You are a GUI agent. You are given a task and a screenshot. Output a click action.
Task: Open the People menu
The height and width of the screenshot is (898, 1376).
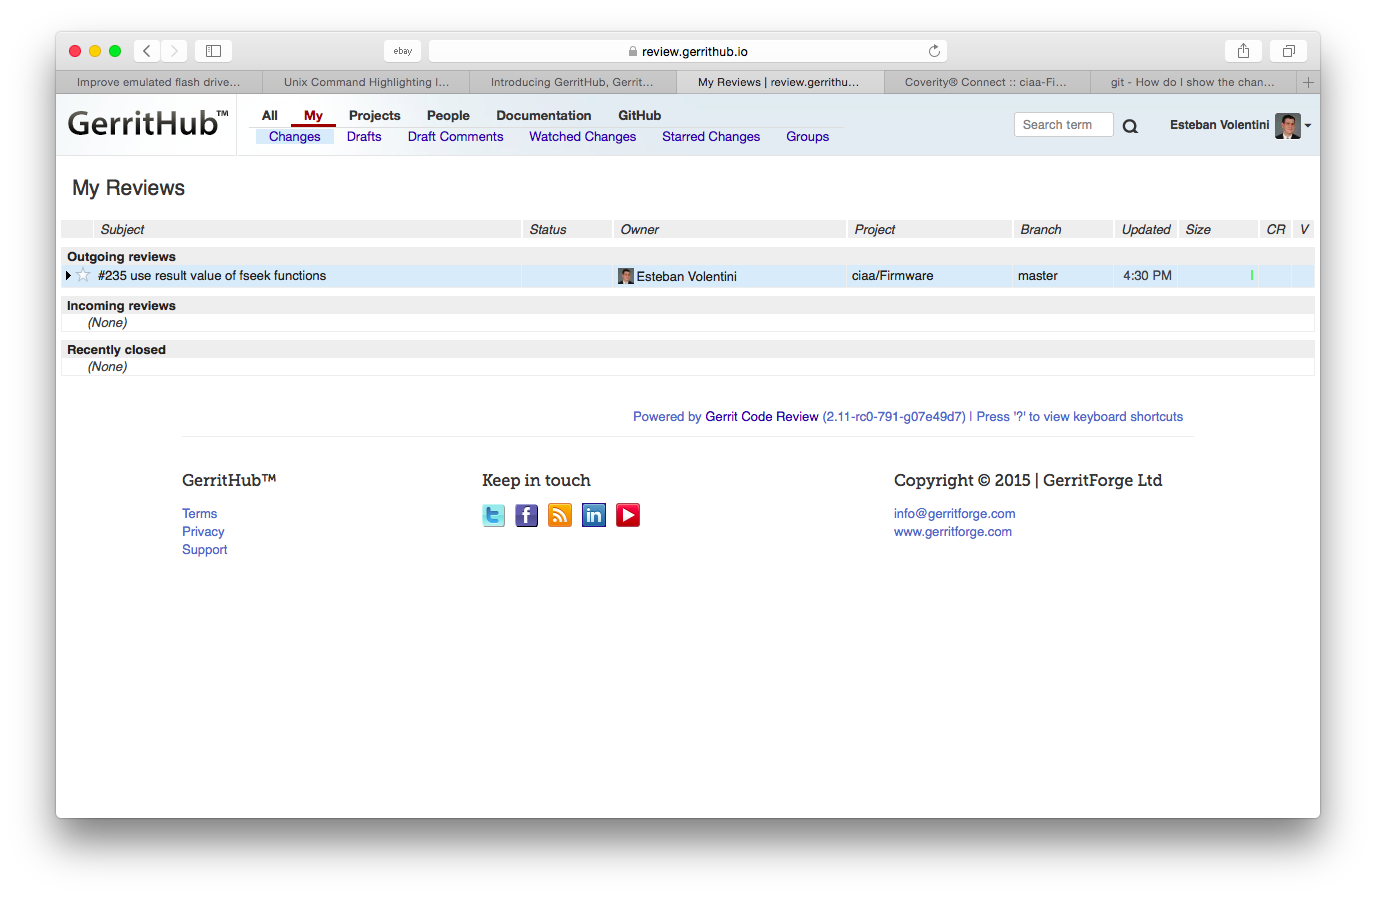[448, 115]
